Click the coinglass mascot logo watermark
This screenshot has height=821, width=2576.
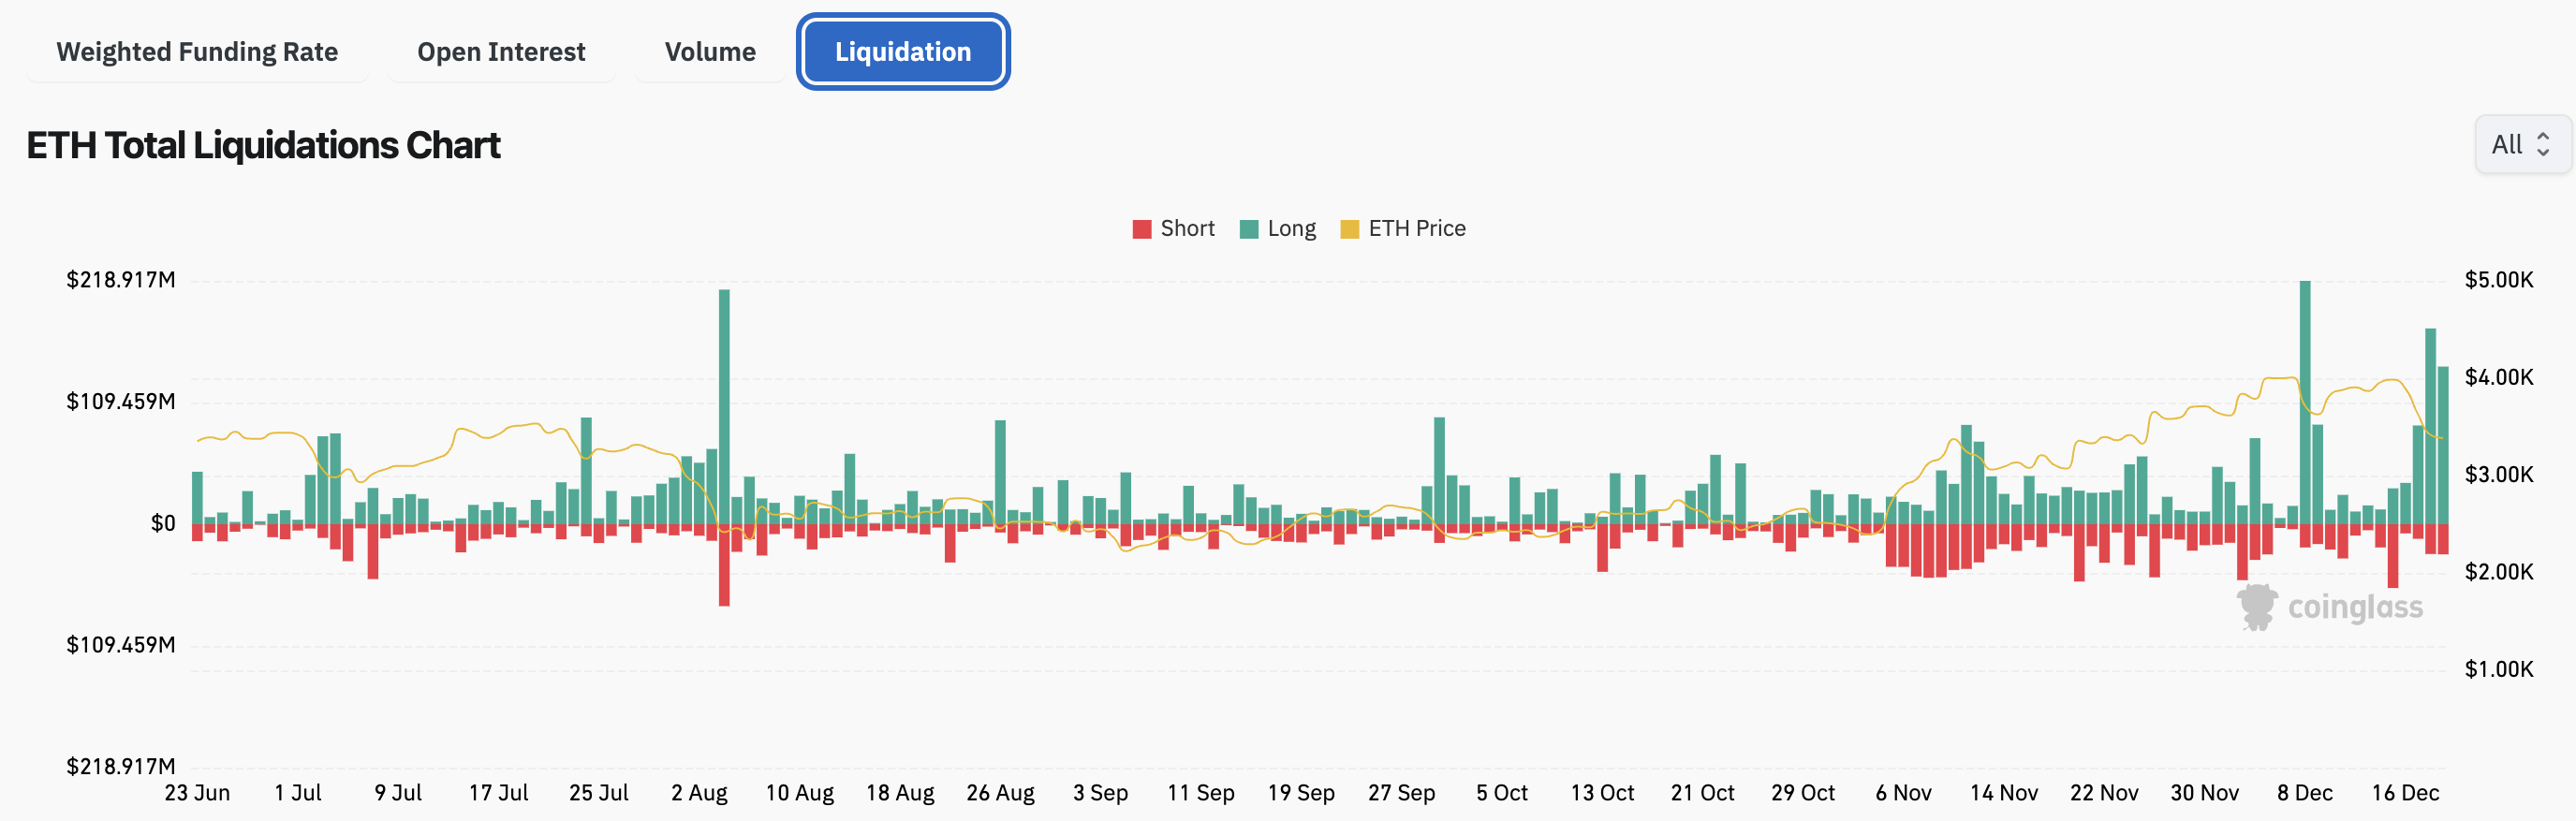2256,607
